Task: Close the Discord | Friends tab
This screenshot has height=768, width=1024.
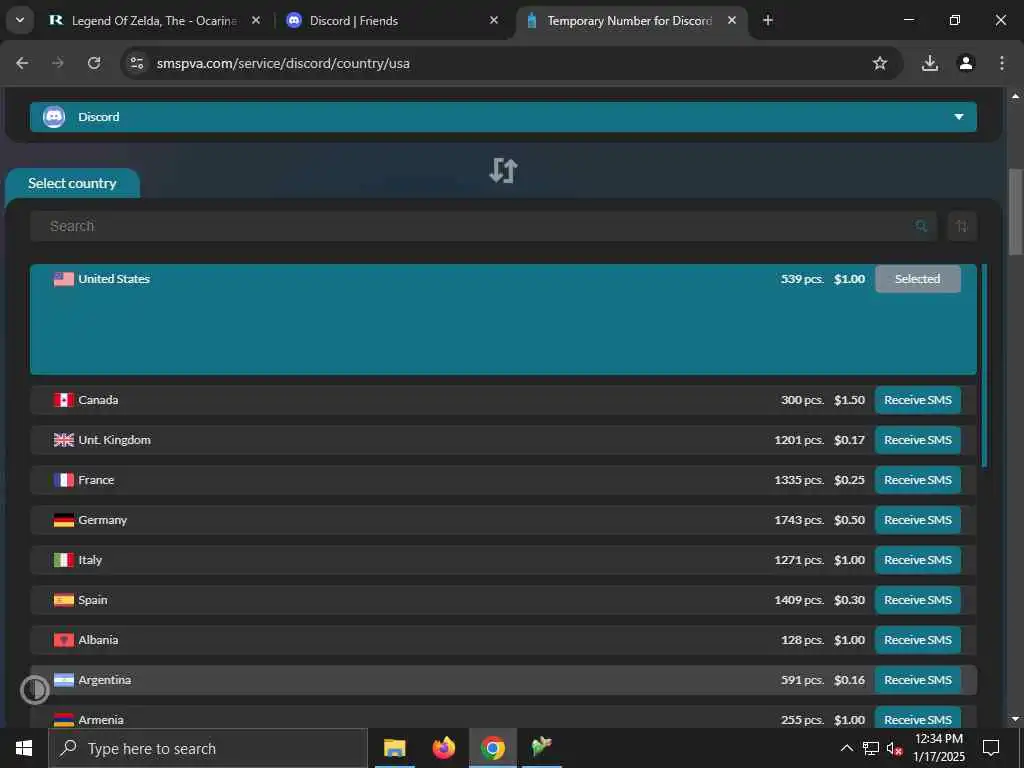Action: pos(494,21)
